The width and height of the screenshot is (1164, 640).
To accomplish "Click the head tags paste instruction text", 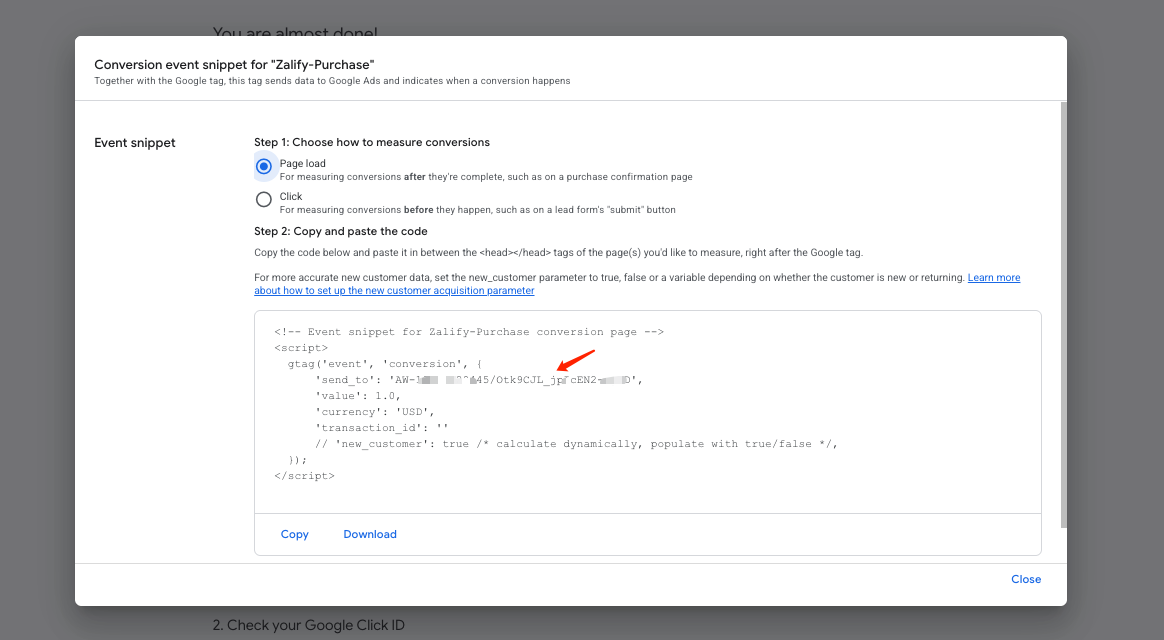I will pyautogui.click(x=558, y=252).
